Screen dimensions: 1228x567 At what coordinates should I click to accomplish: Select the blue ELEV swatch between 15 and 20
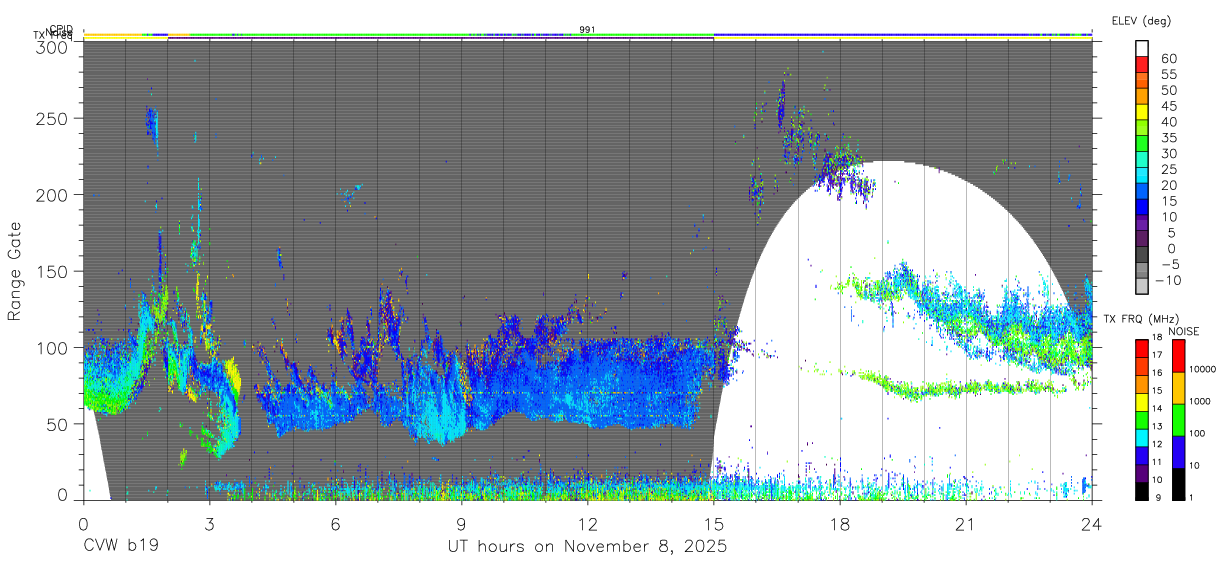[1143, 192]
